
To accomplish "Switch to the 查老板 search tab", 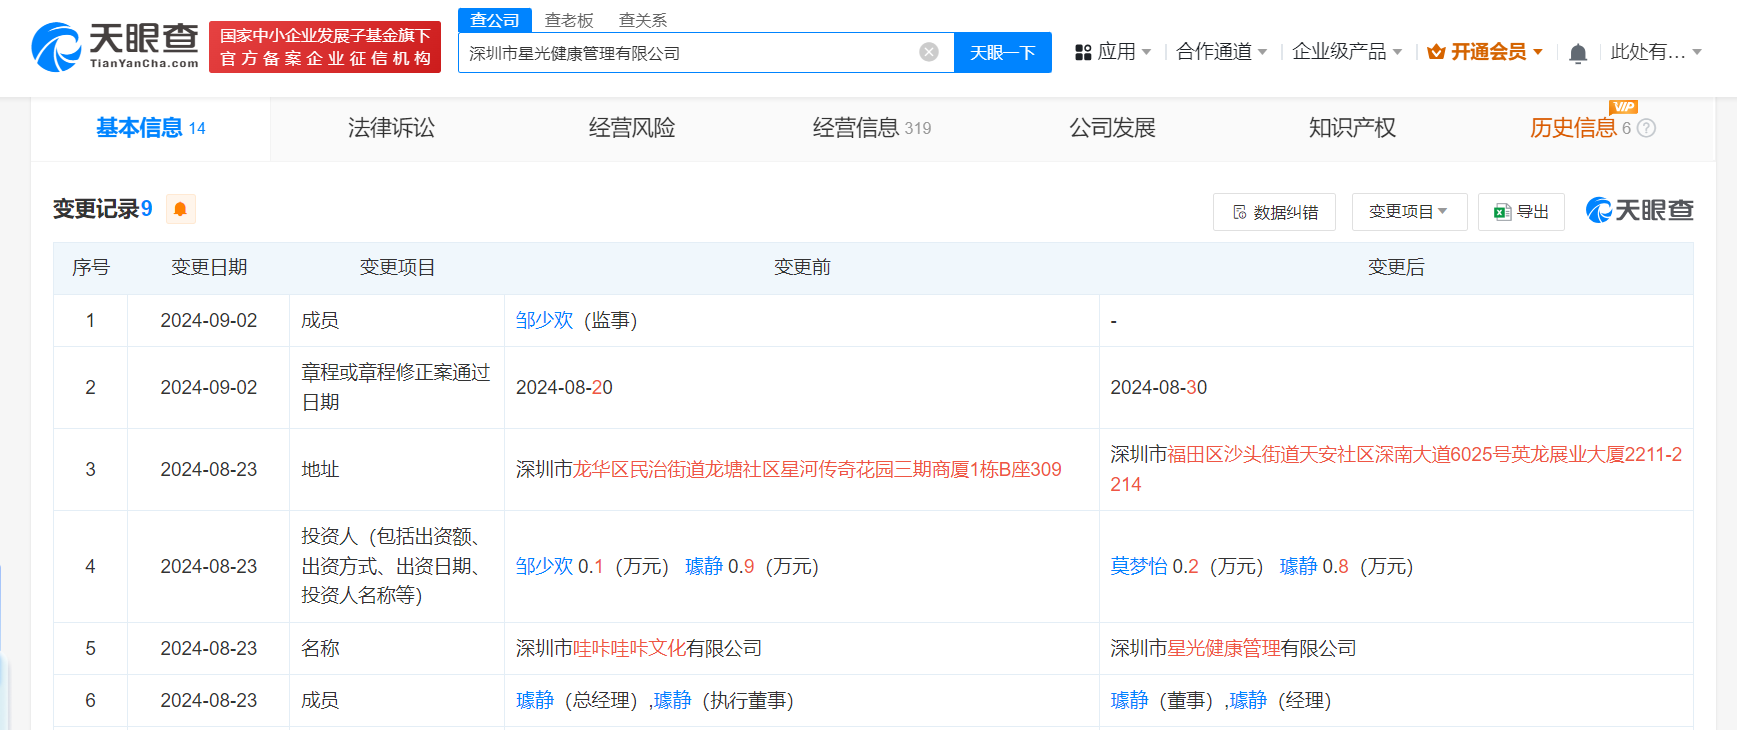I will (569, 20).
